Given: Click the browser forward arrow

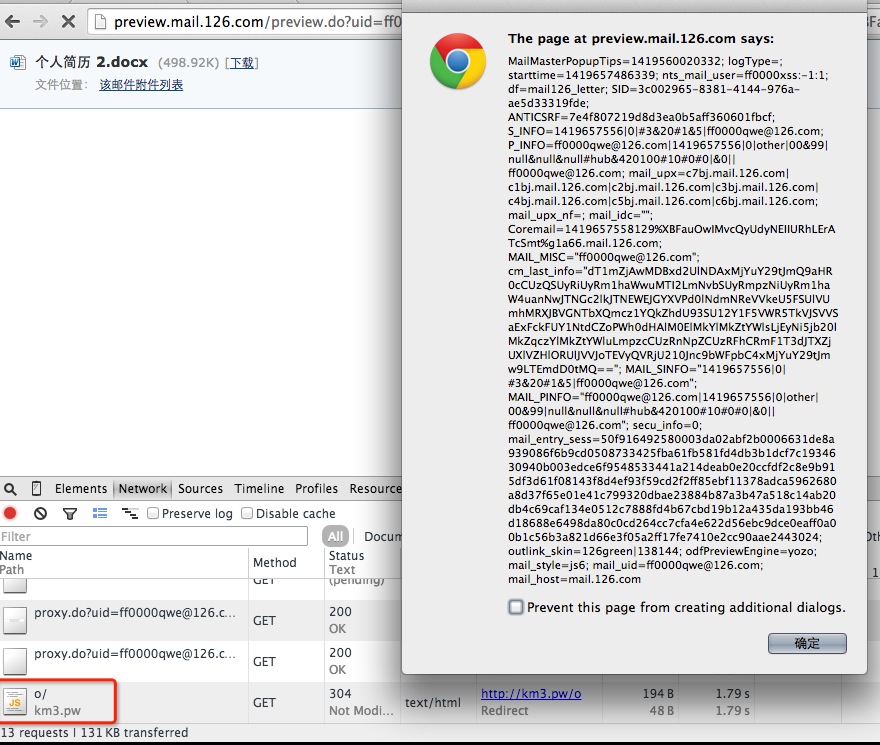Looking at the screenshot, I should pos(40,22).
